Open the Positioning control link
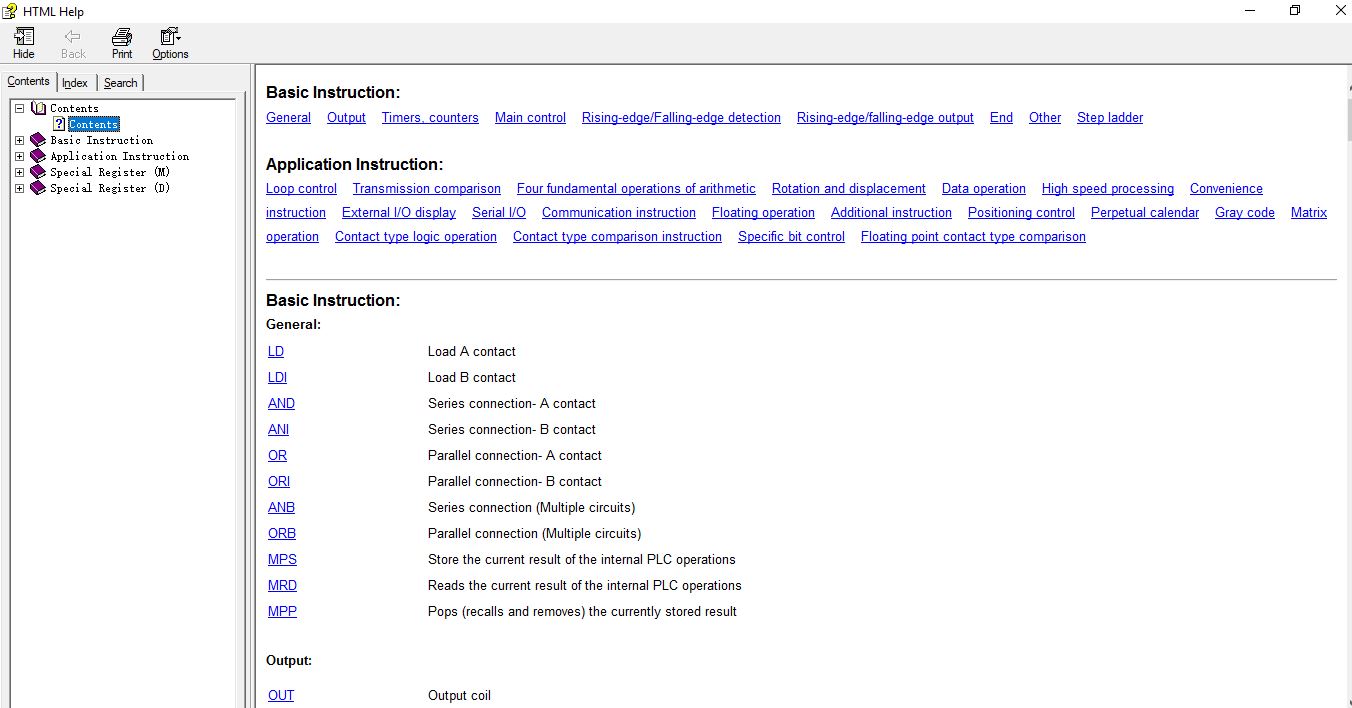1352x708 pixels. 1021,212
